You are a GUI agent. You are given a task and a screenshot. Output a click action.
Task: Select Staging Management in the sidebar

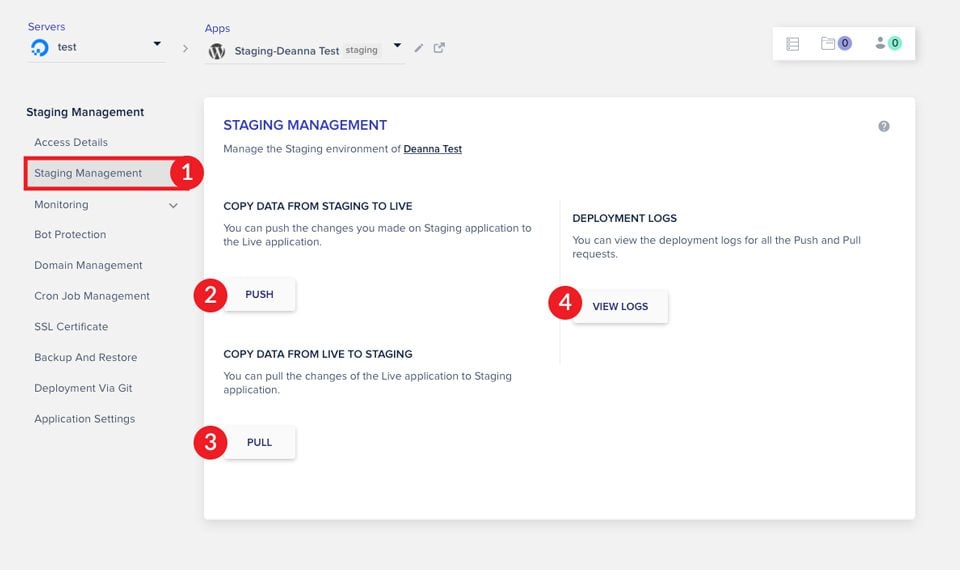pyautogui.click(x=88, y=173)
